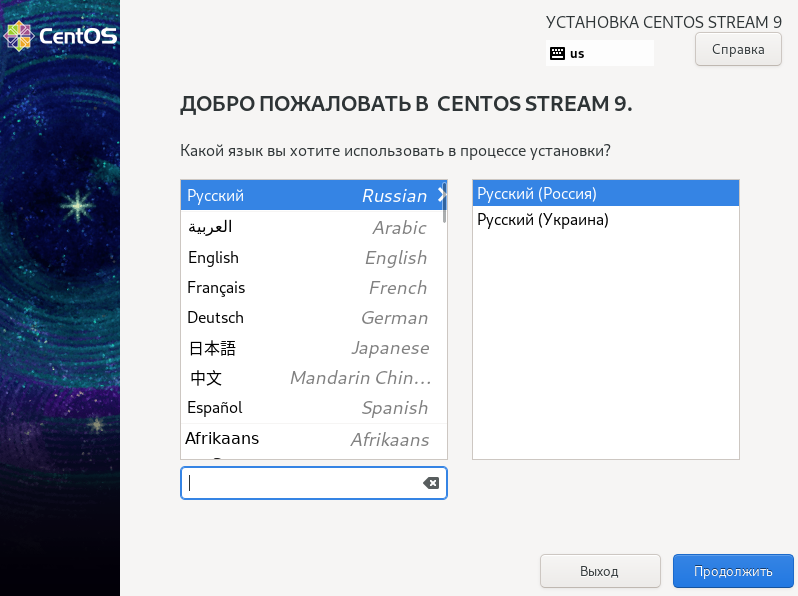This screenshot has width=798, height=596.
Task: Select Mandarin Chinese 中文 language row
Action: (314, 378)
